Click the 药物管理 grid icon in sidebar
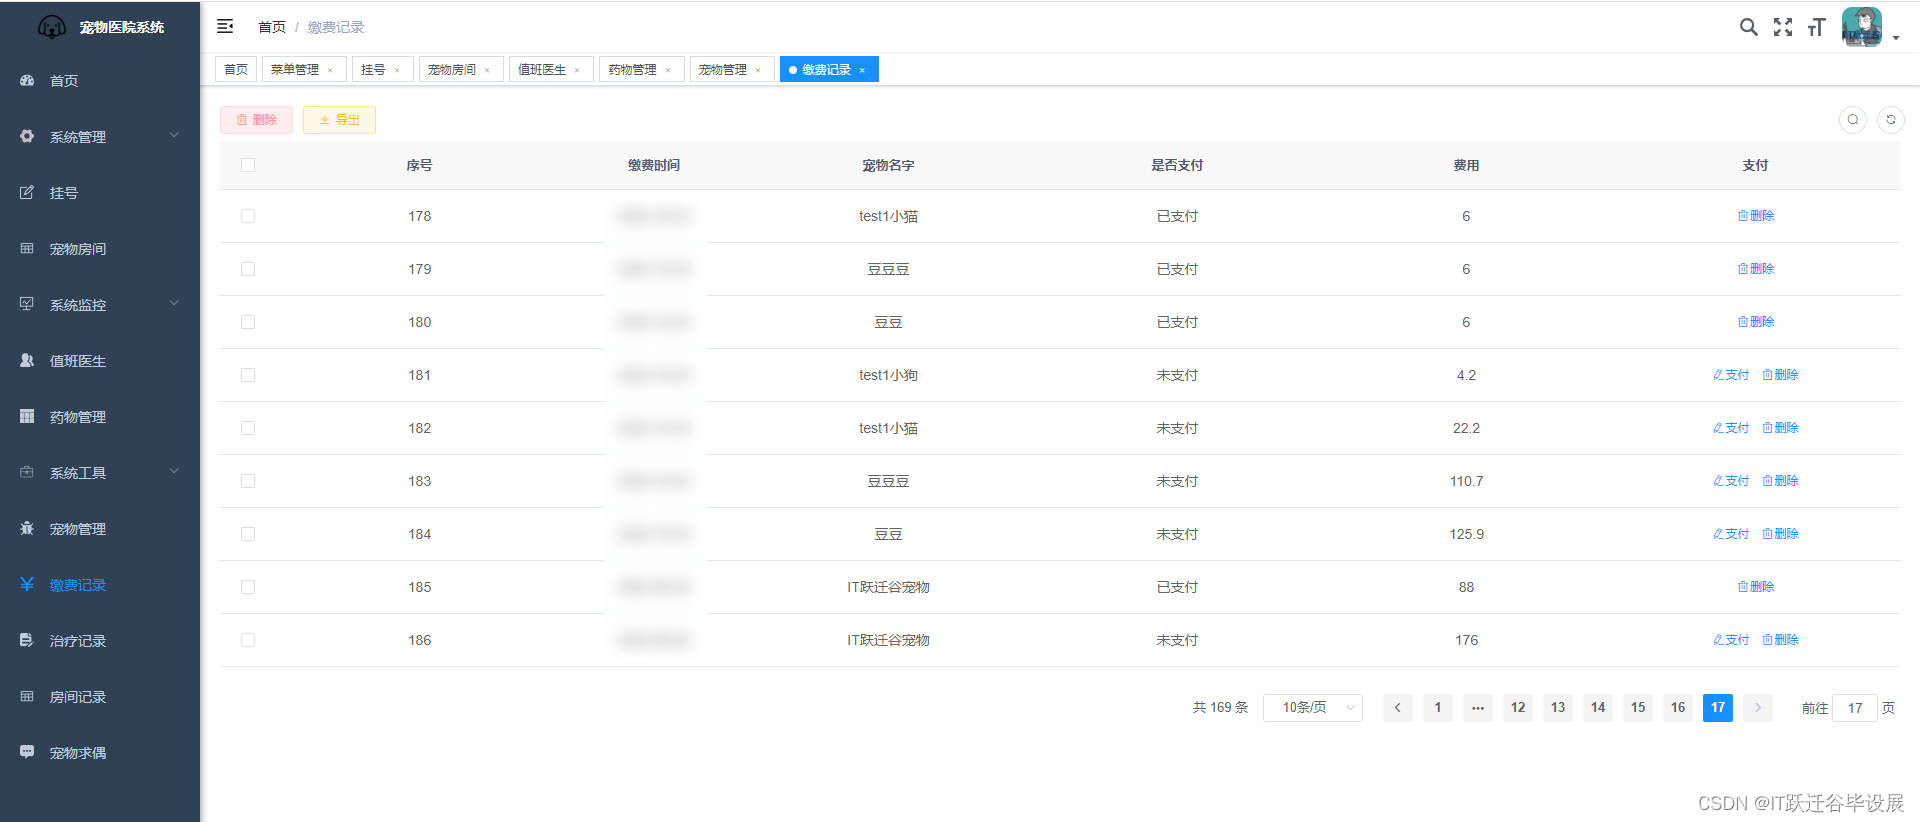The image size is (1920, 822). click(x=27, y=416)
